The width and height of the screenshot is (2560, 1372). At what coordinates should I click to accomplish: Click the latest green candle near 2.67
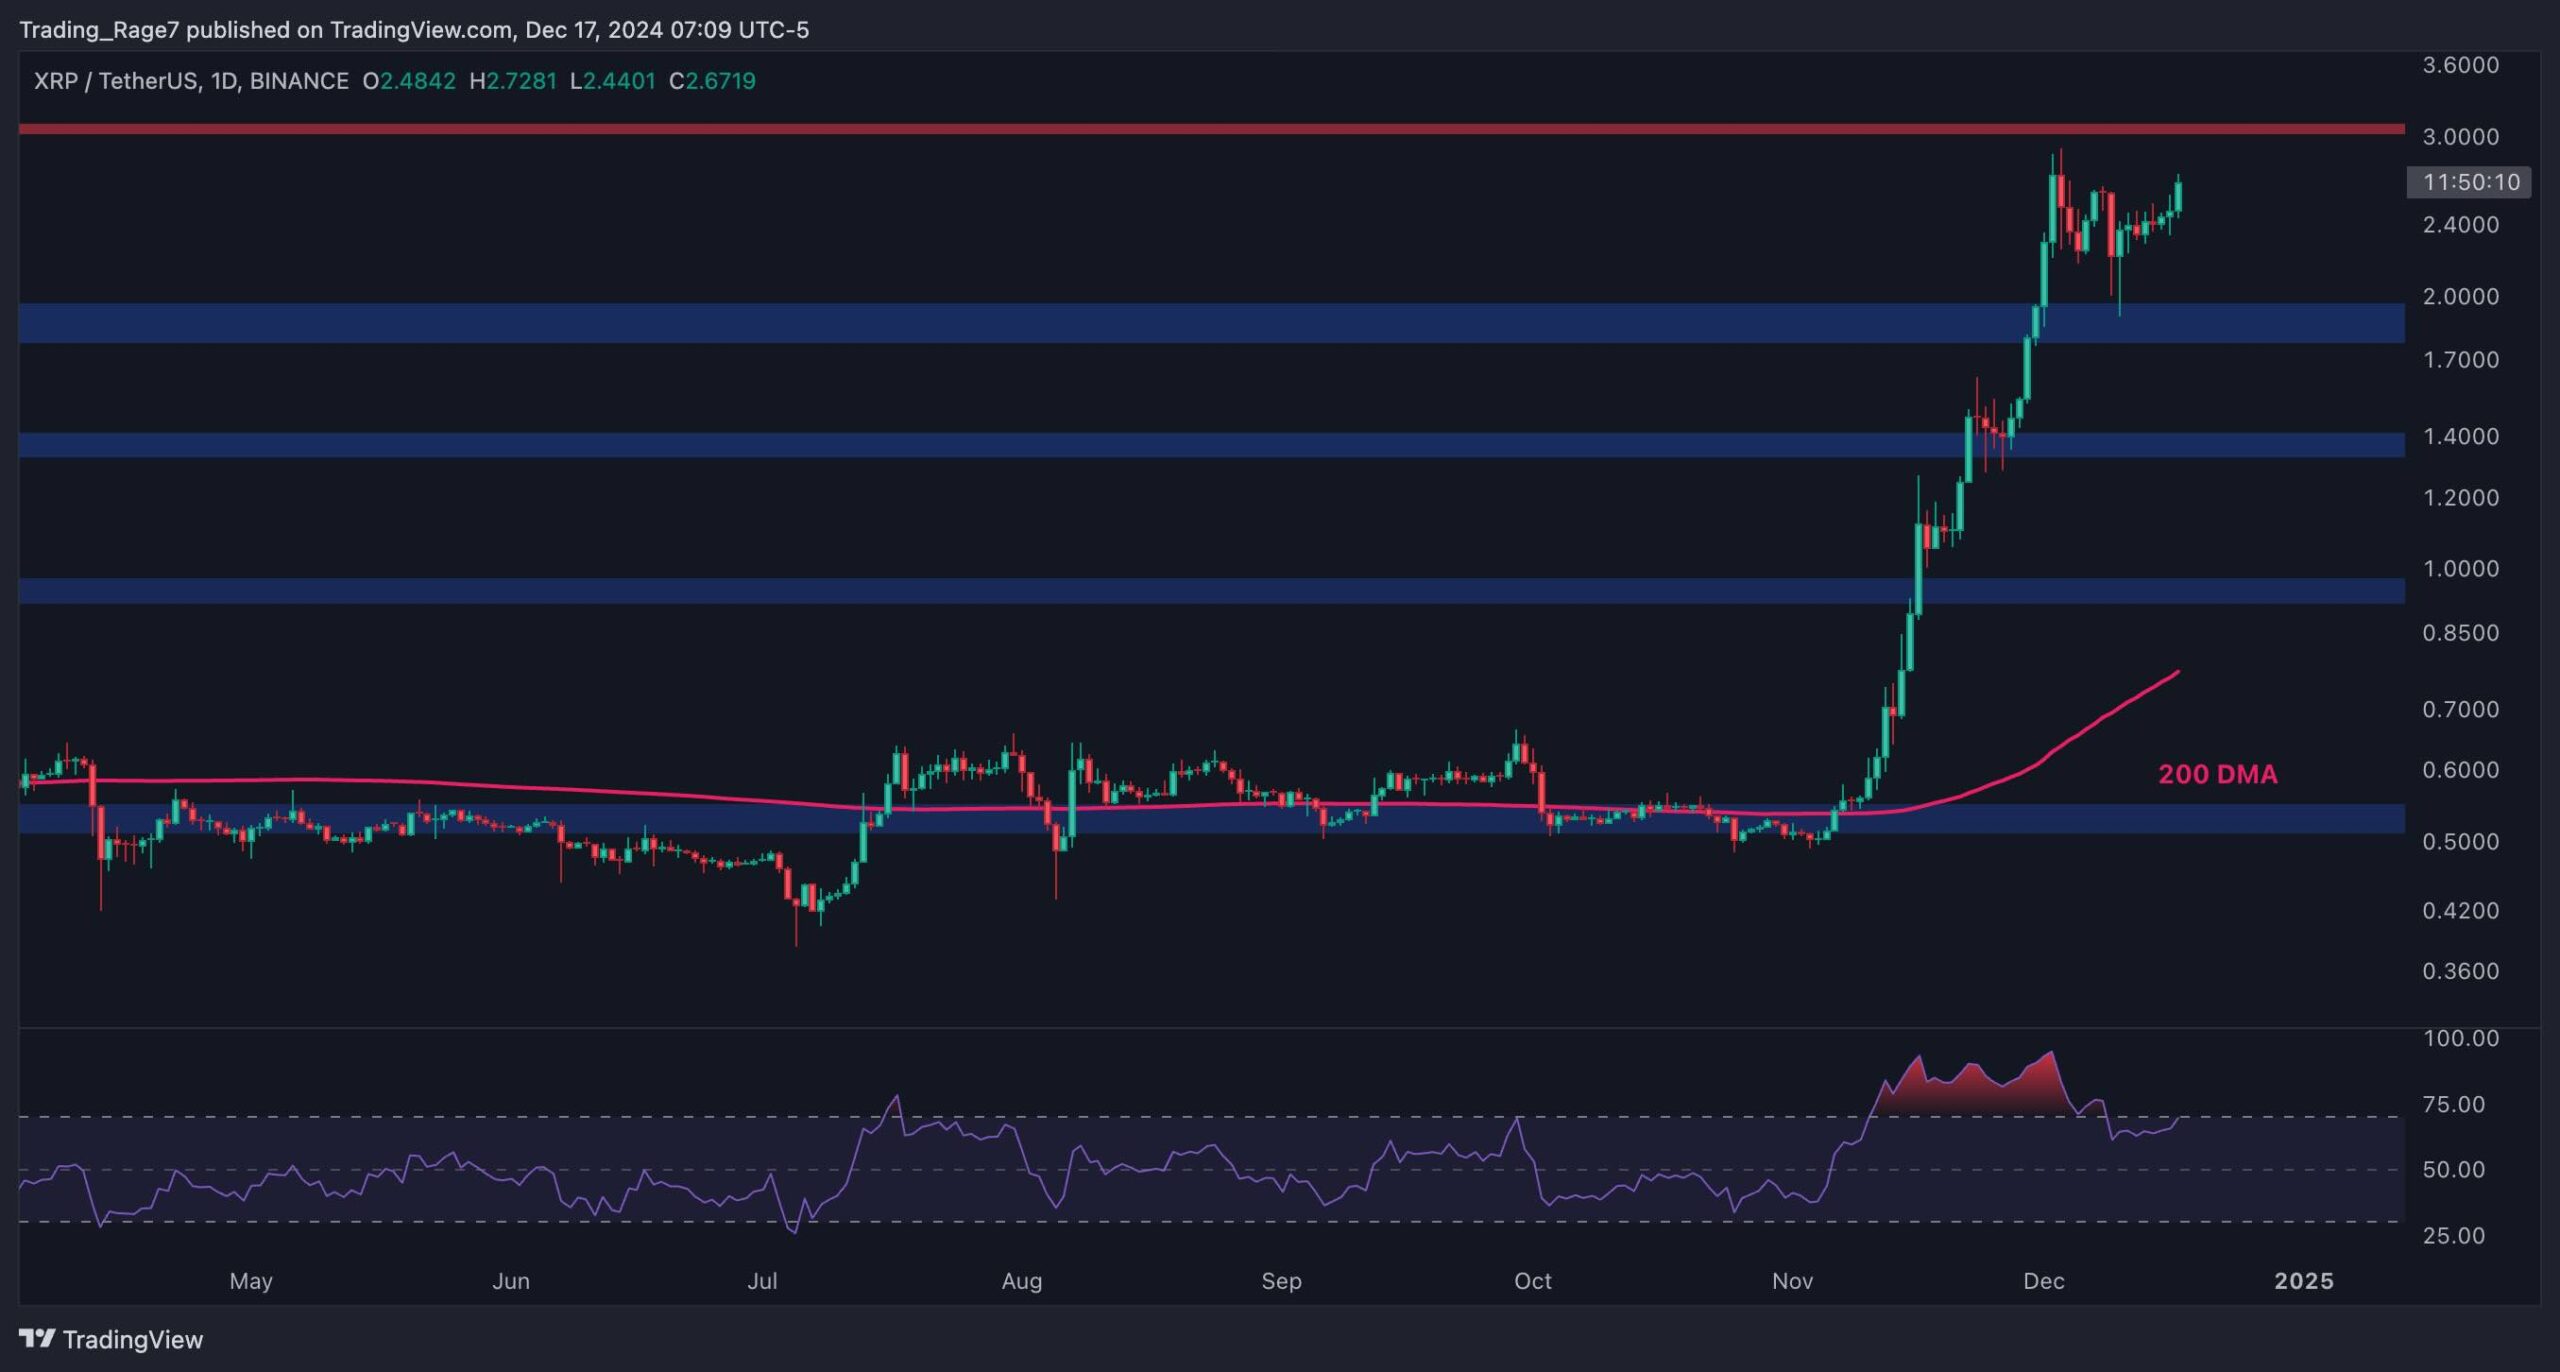[2178, 197]
